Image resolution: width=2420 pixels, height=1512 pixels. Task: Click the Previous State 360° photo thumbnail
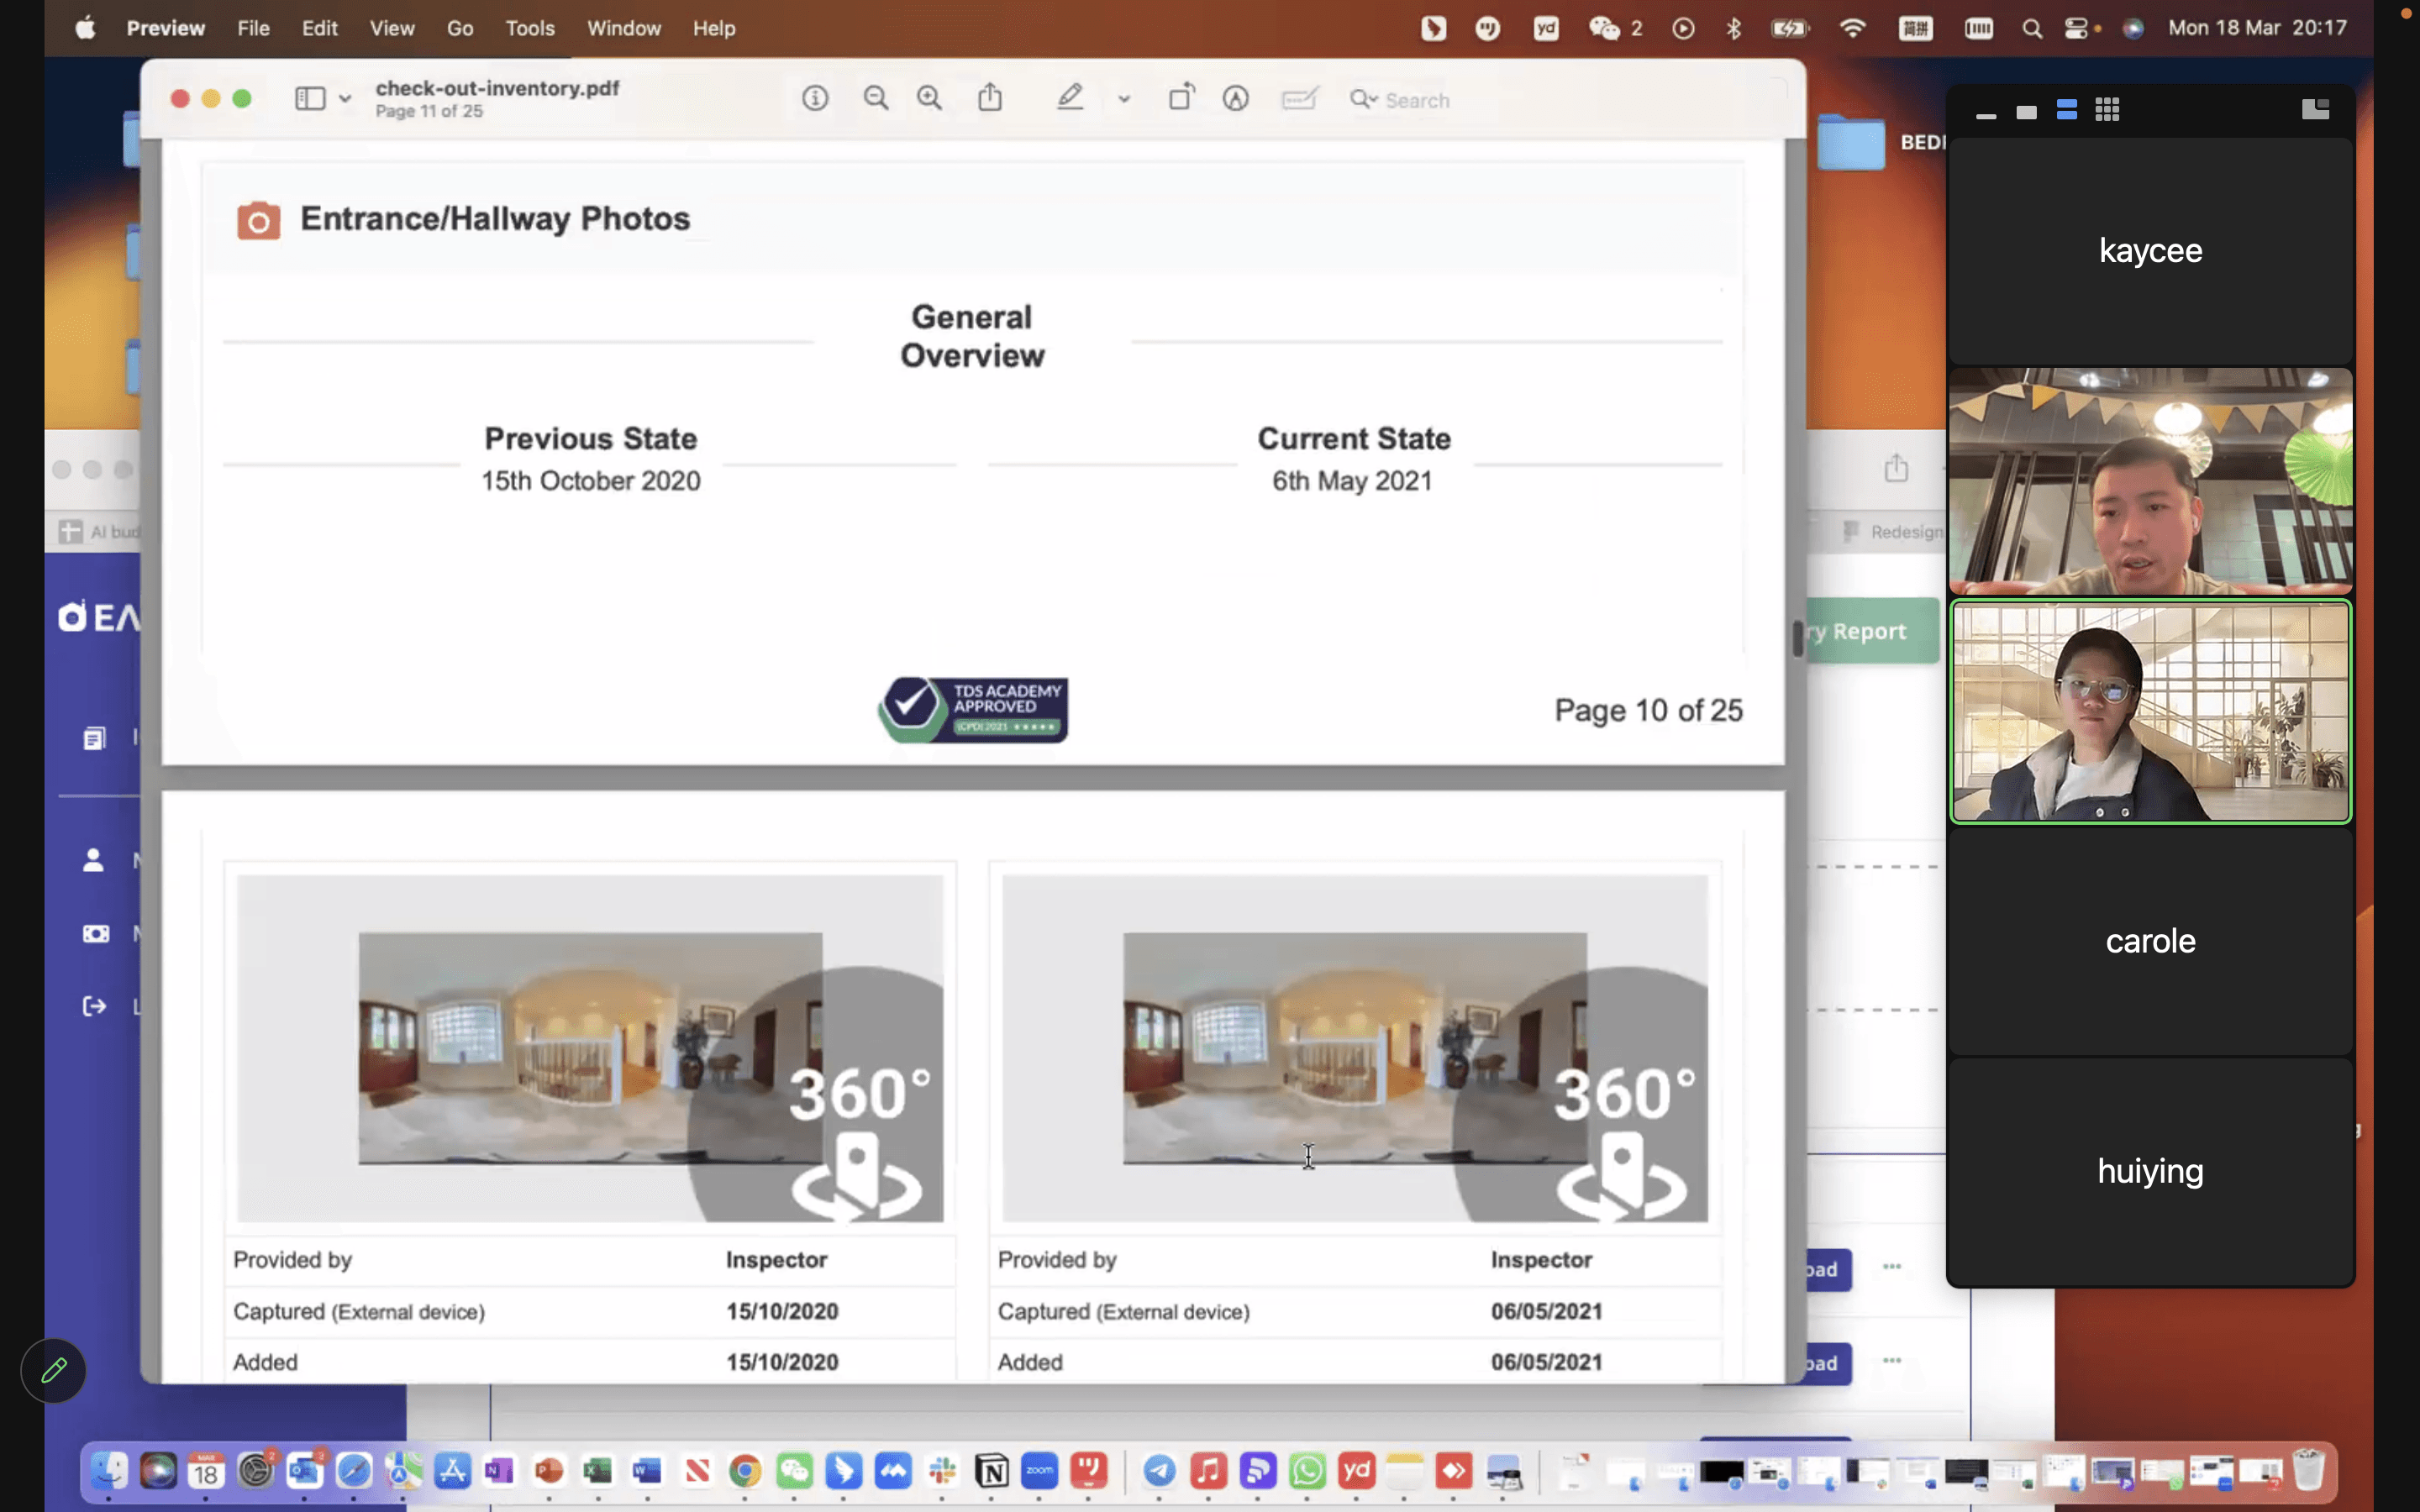point(590,1048)
